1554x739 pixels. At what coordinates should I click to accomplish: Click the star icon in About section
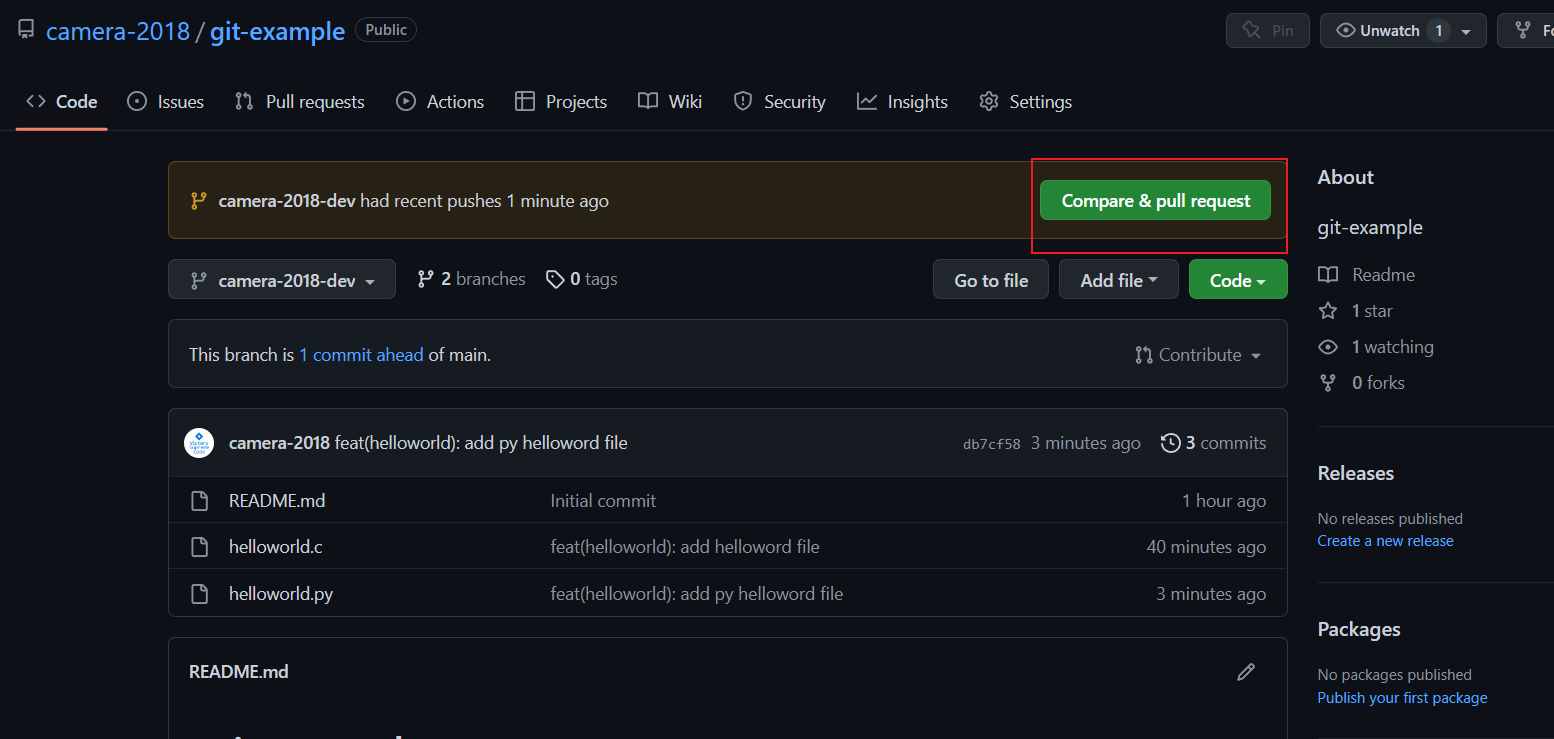click(x=1328, y=311)
